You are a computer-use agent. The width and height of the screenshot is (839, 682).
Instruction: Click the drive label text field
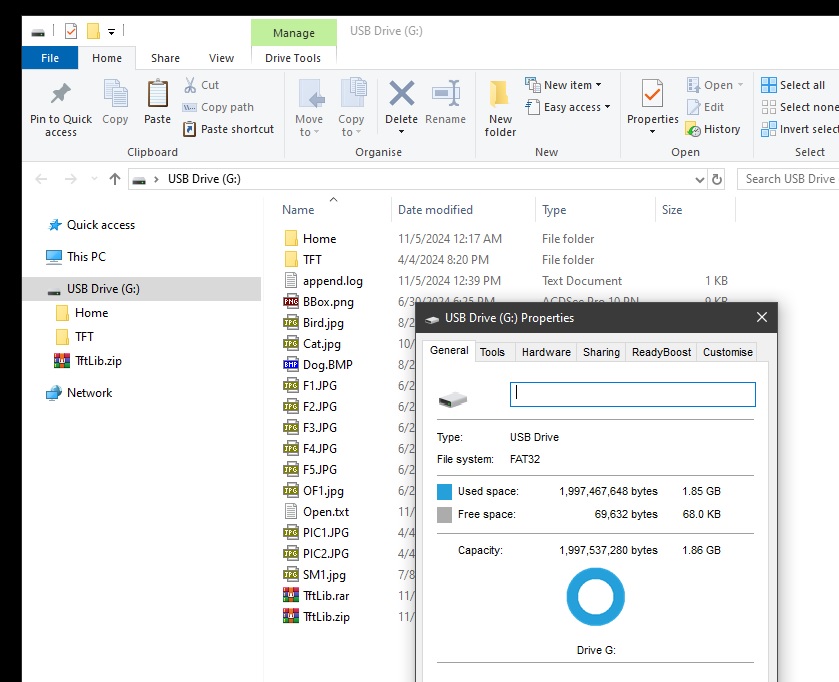[632, 394]
